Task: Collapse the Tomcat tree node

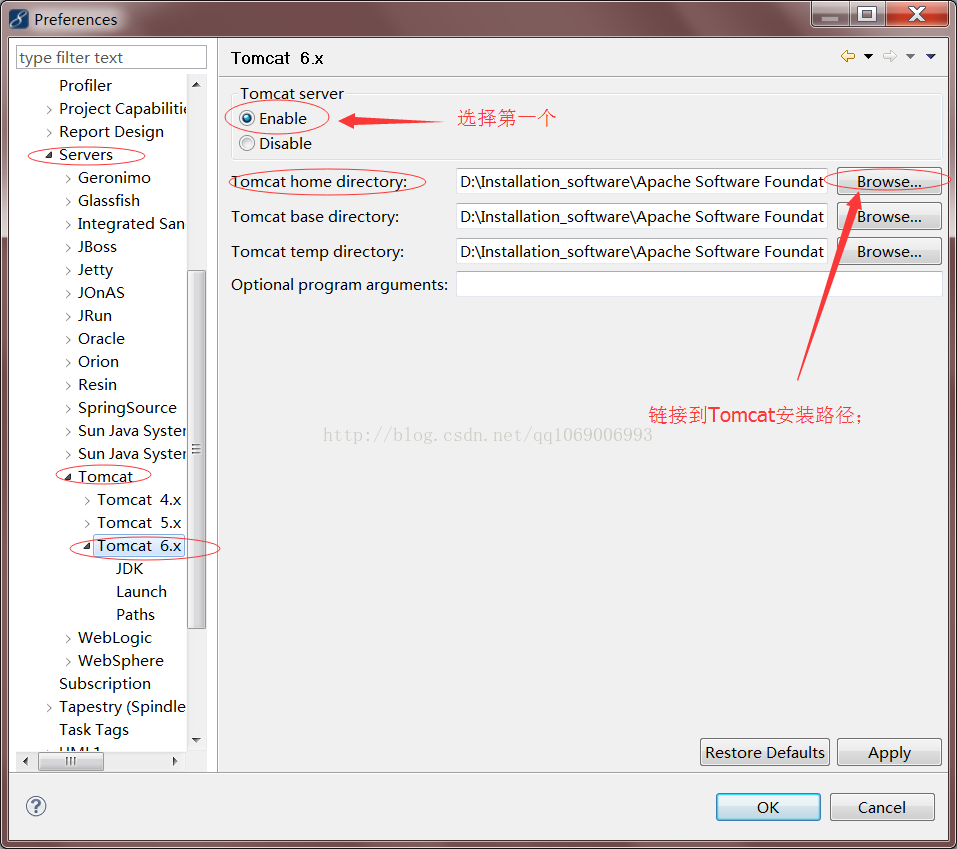Action: (x=68, y=477)
